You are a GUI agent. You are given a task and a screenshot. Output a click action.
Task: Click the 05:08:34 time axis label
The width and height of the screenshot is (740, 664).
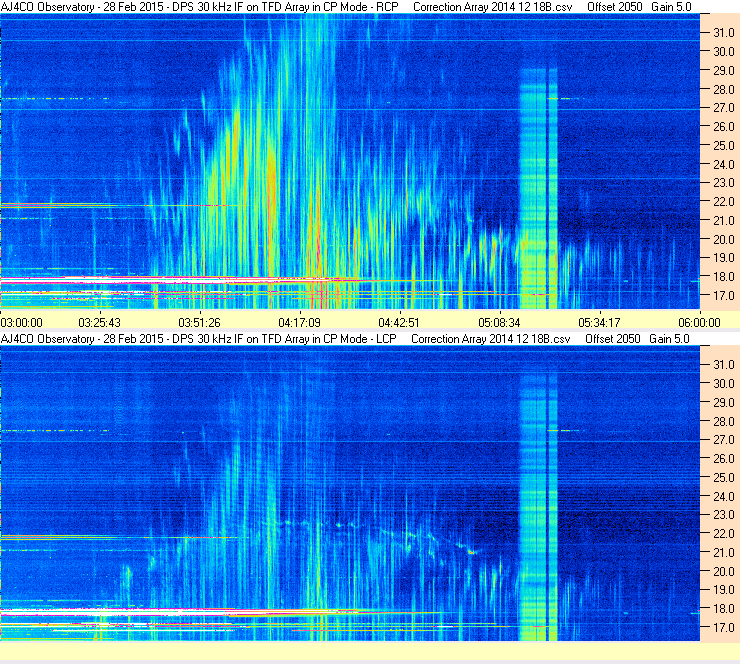click(499, 323)
